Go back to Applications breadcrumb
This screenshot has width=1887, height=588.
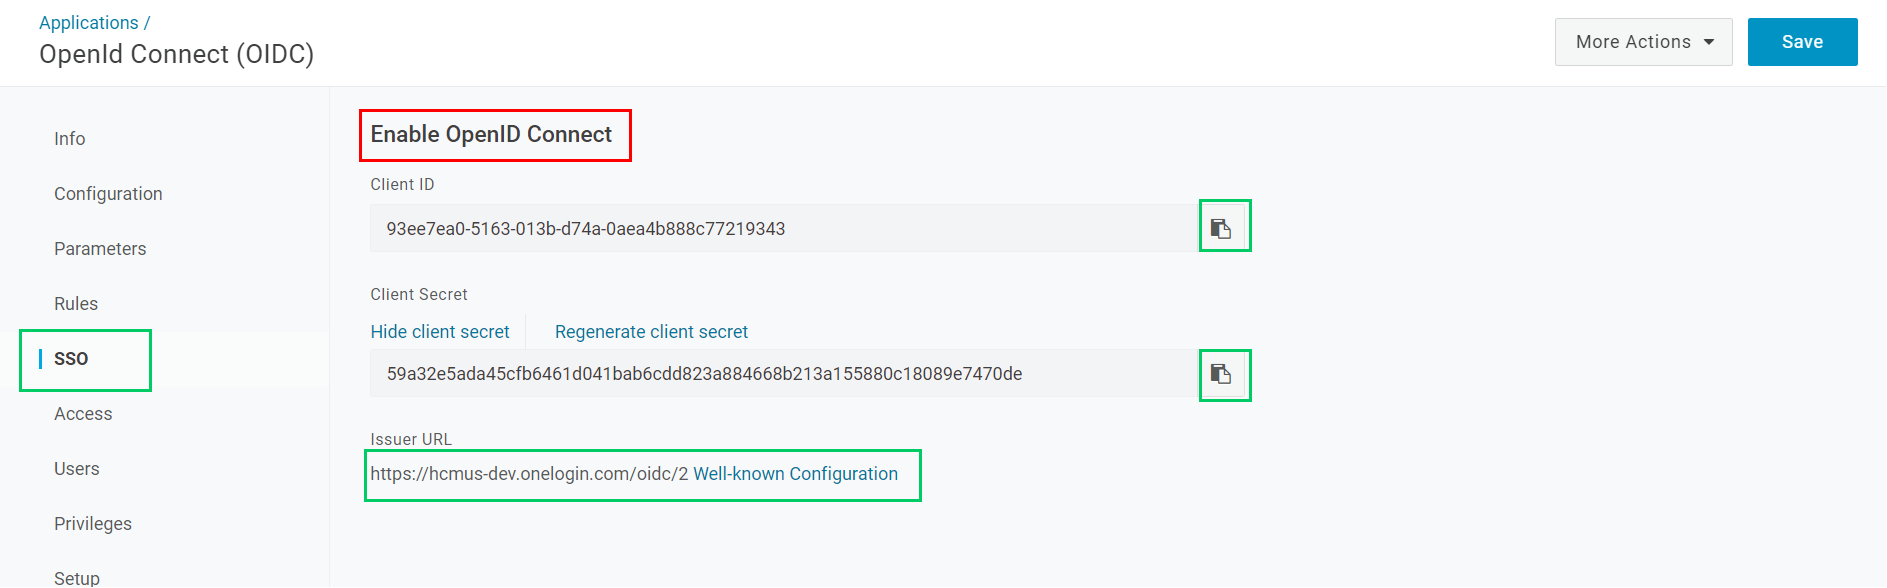[89, 22]
